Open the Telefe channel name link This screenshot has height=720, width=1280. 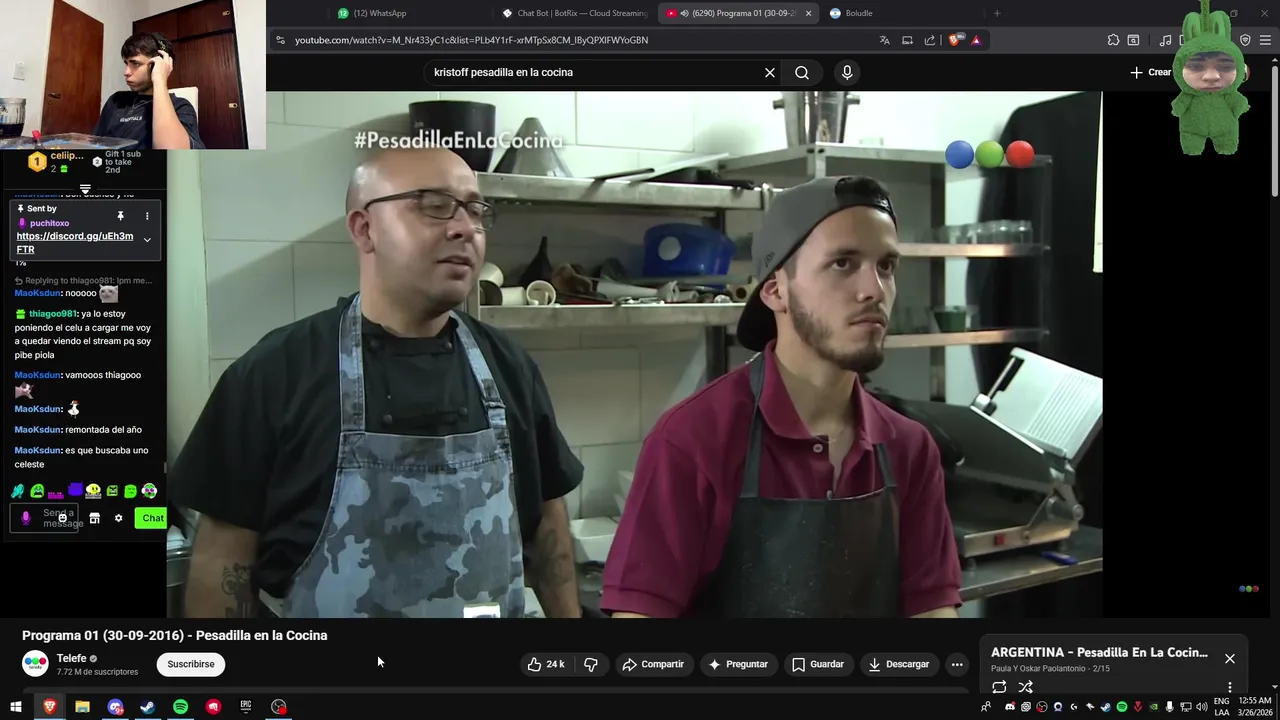(71, 658)
